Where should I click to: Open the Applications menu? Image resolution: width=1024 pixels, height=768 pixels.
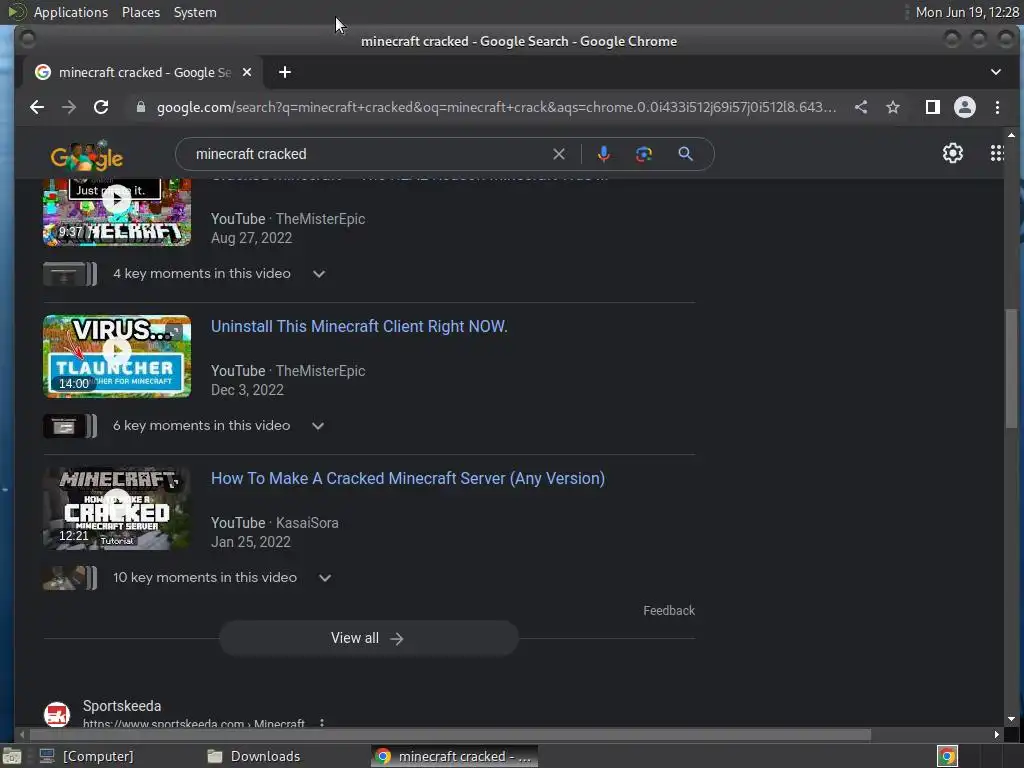click(x=71, y=12)
